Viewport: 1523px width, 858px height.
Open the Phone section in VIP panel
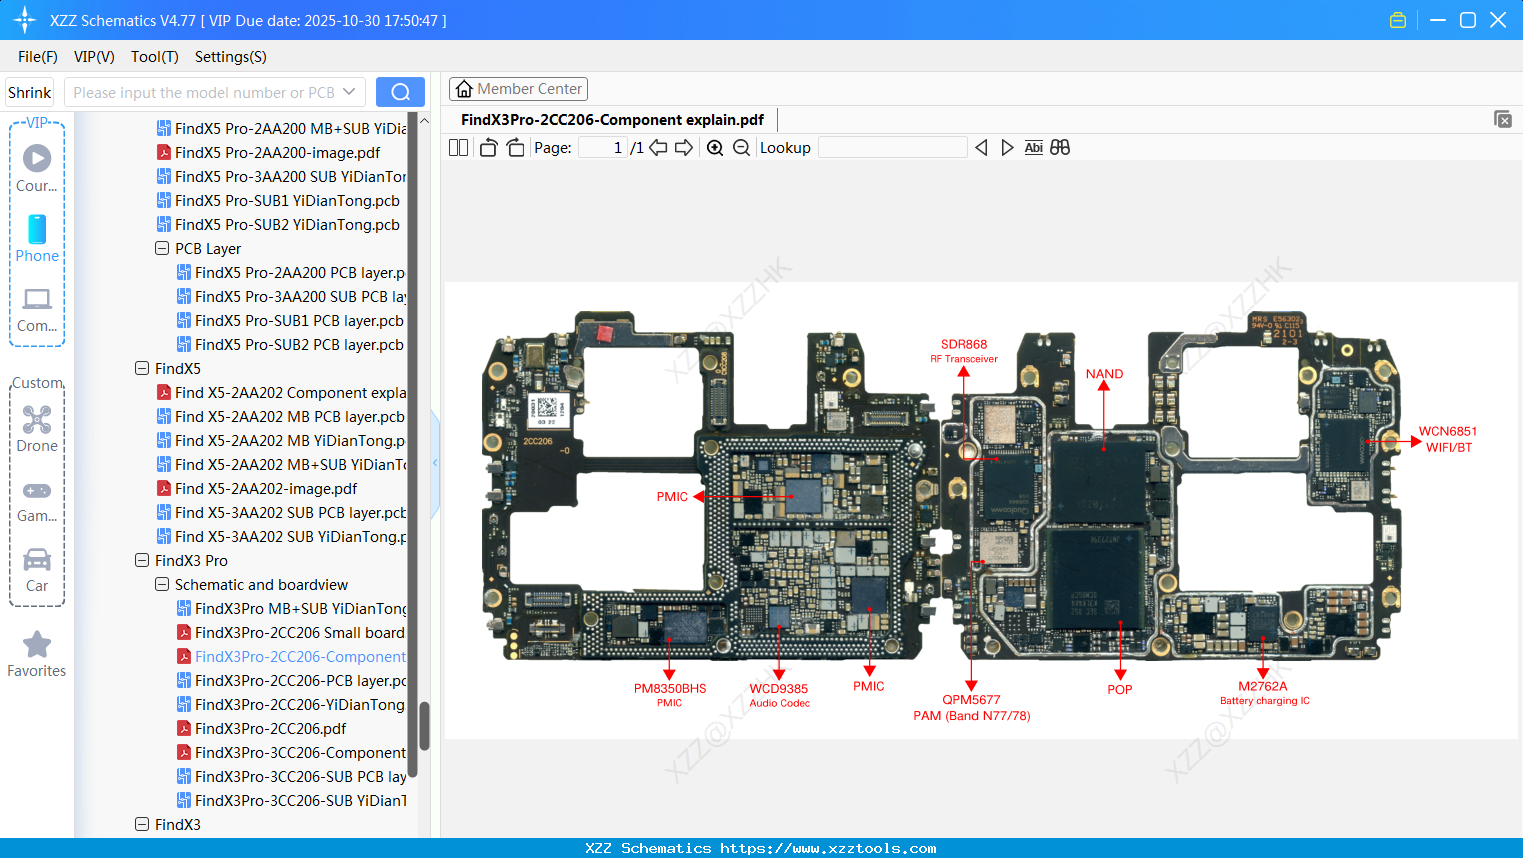coord(37,241)
